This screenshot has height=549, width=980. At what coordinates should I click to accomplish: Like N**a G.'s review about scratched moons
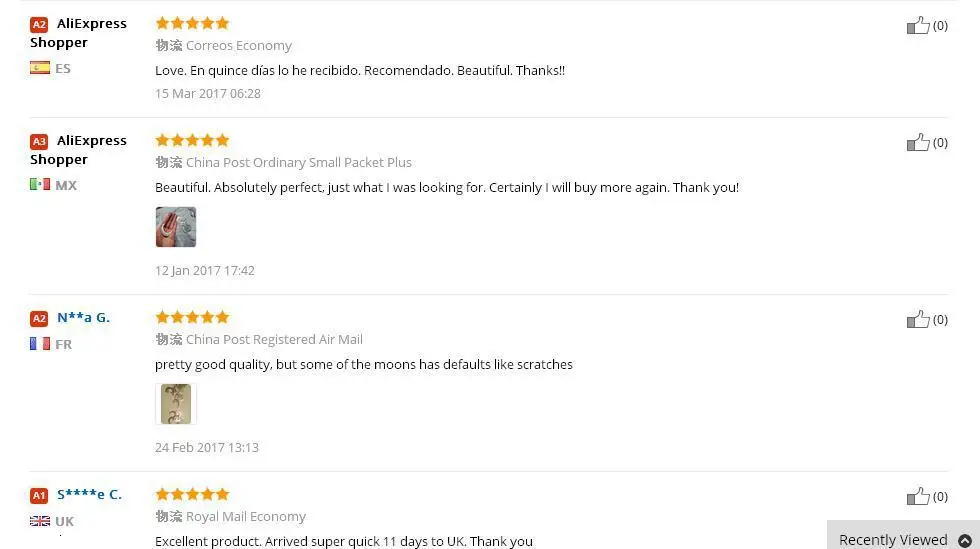coord(918,320)
